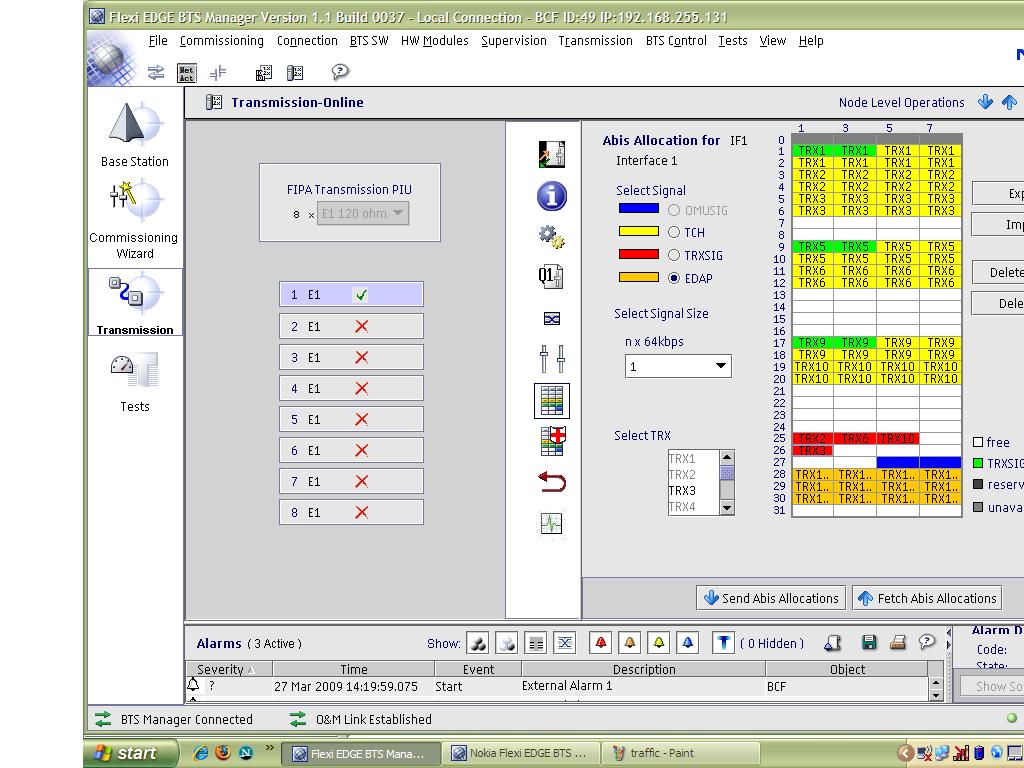1024x768 pixels.
Task: Expand the E1 120 ohm dropdown
Action: [x=398, y=213]
